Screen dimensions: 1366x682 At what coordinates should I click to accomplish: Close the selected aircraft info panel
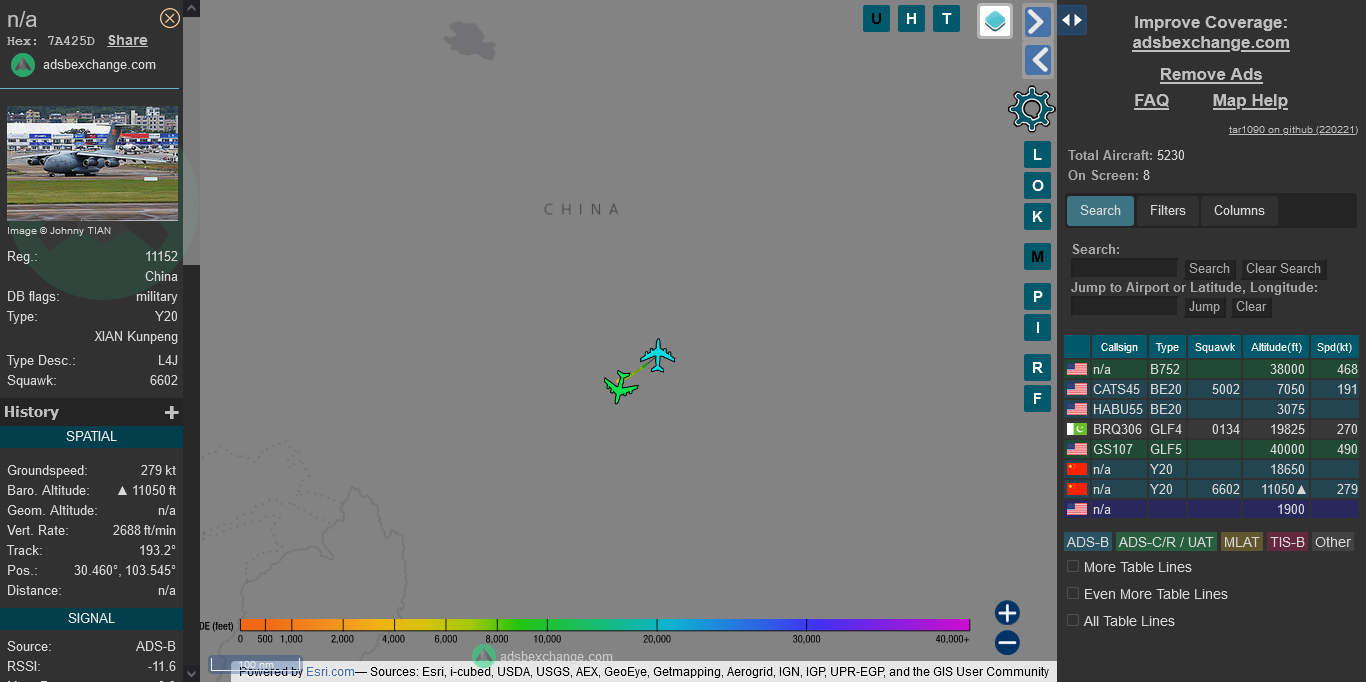coord(170,18)
